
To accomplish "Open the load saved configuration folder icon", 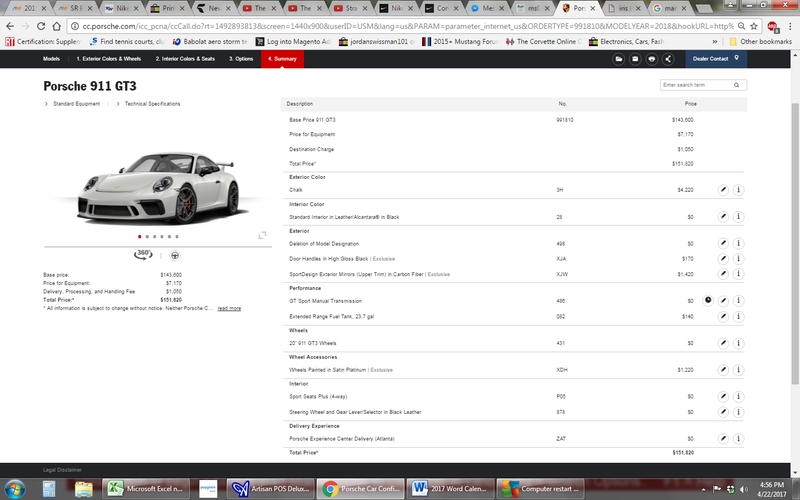I will pyautogui.click(x=618, y=59).
